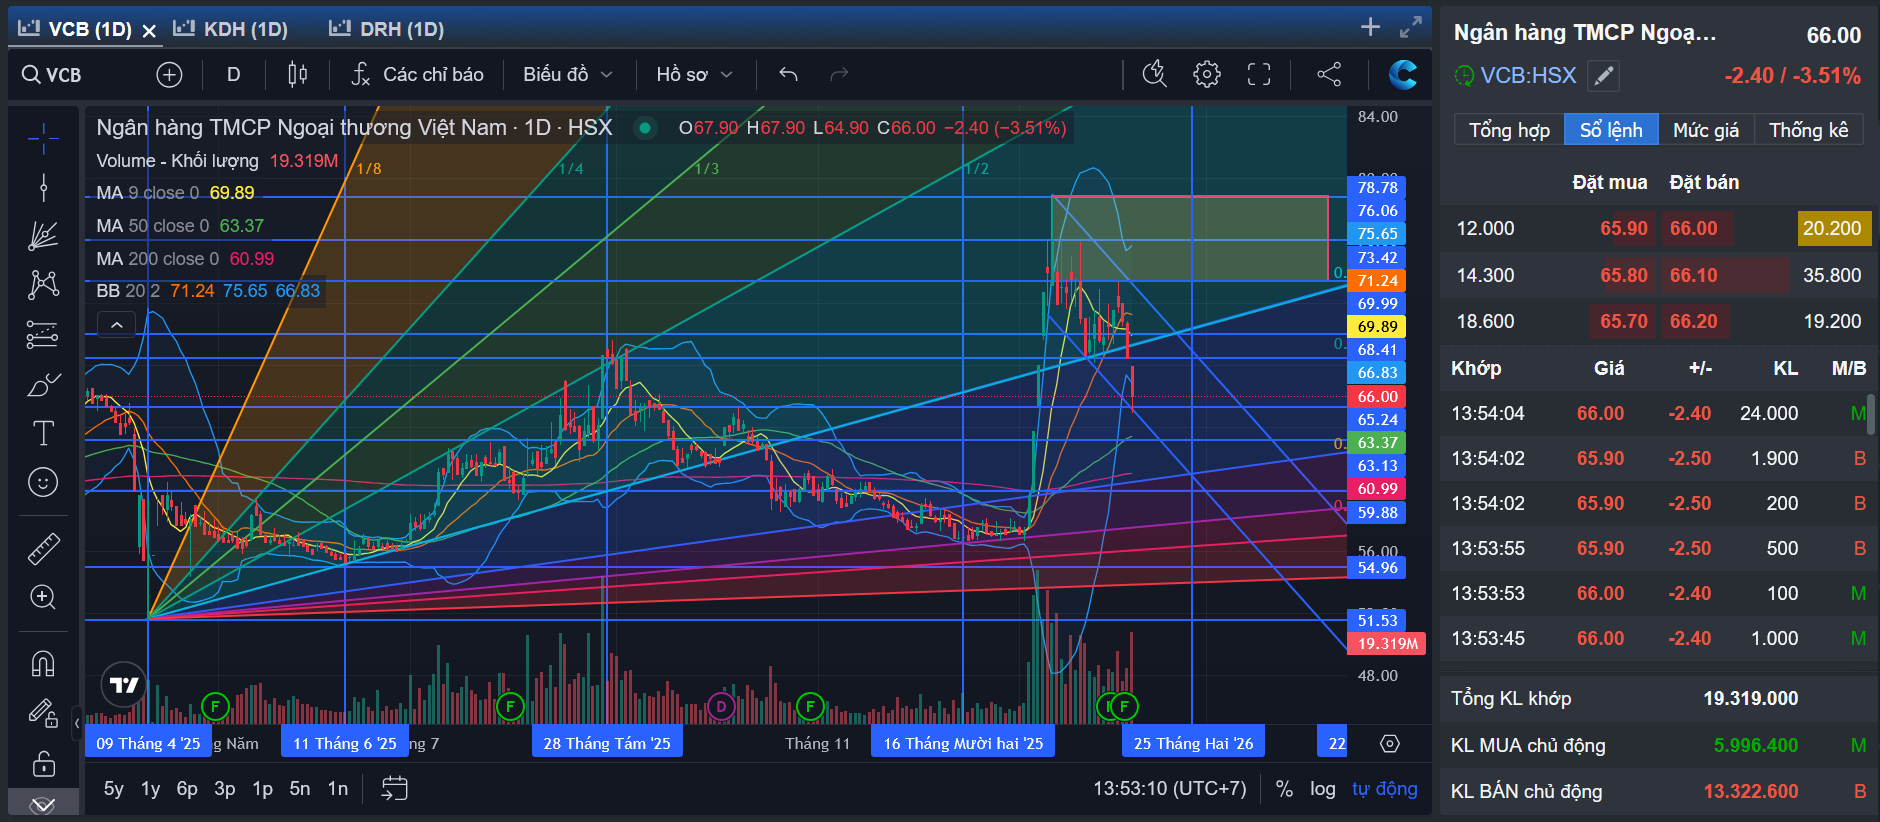Image resolution: width=1880 pixels, height=822 pixels.
Task: Click the blue C logo icon
Action: (1403, 74)
